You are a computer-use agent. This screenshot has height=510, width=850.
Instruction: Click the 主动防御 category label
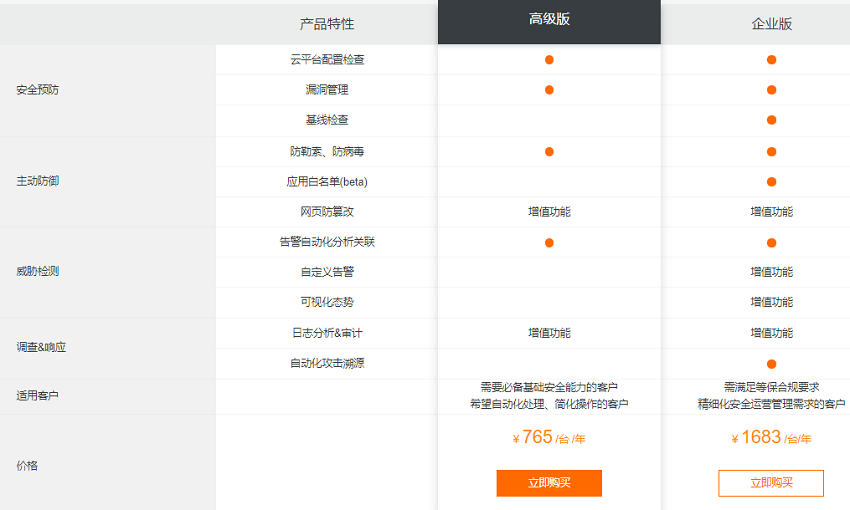(x=37, y=181)
